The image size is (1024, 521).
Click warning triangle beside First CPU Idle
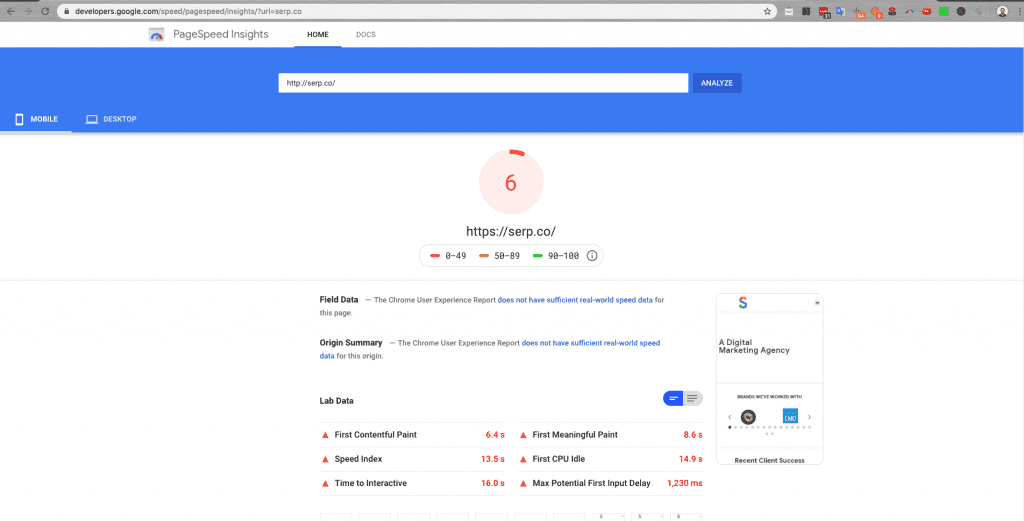523,459
